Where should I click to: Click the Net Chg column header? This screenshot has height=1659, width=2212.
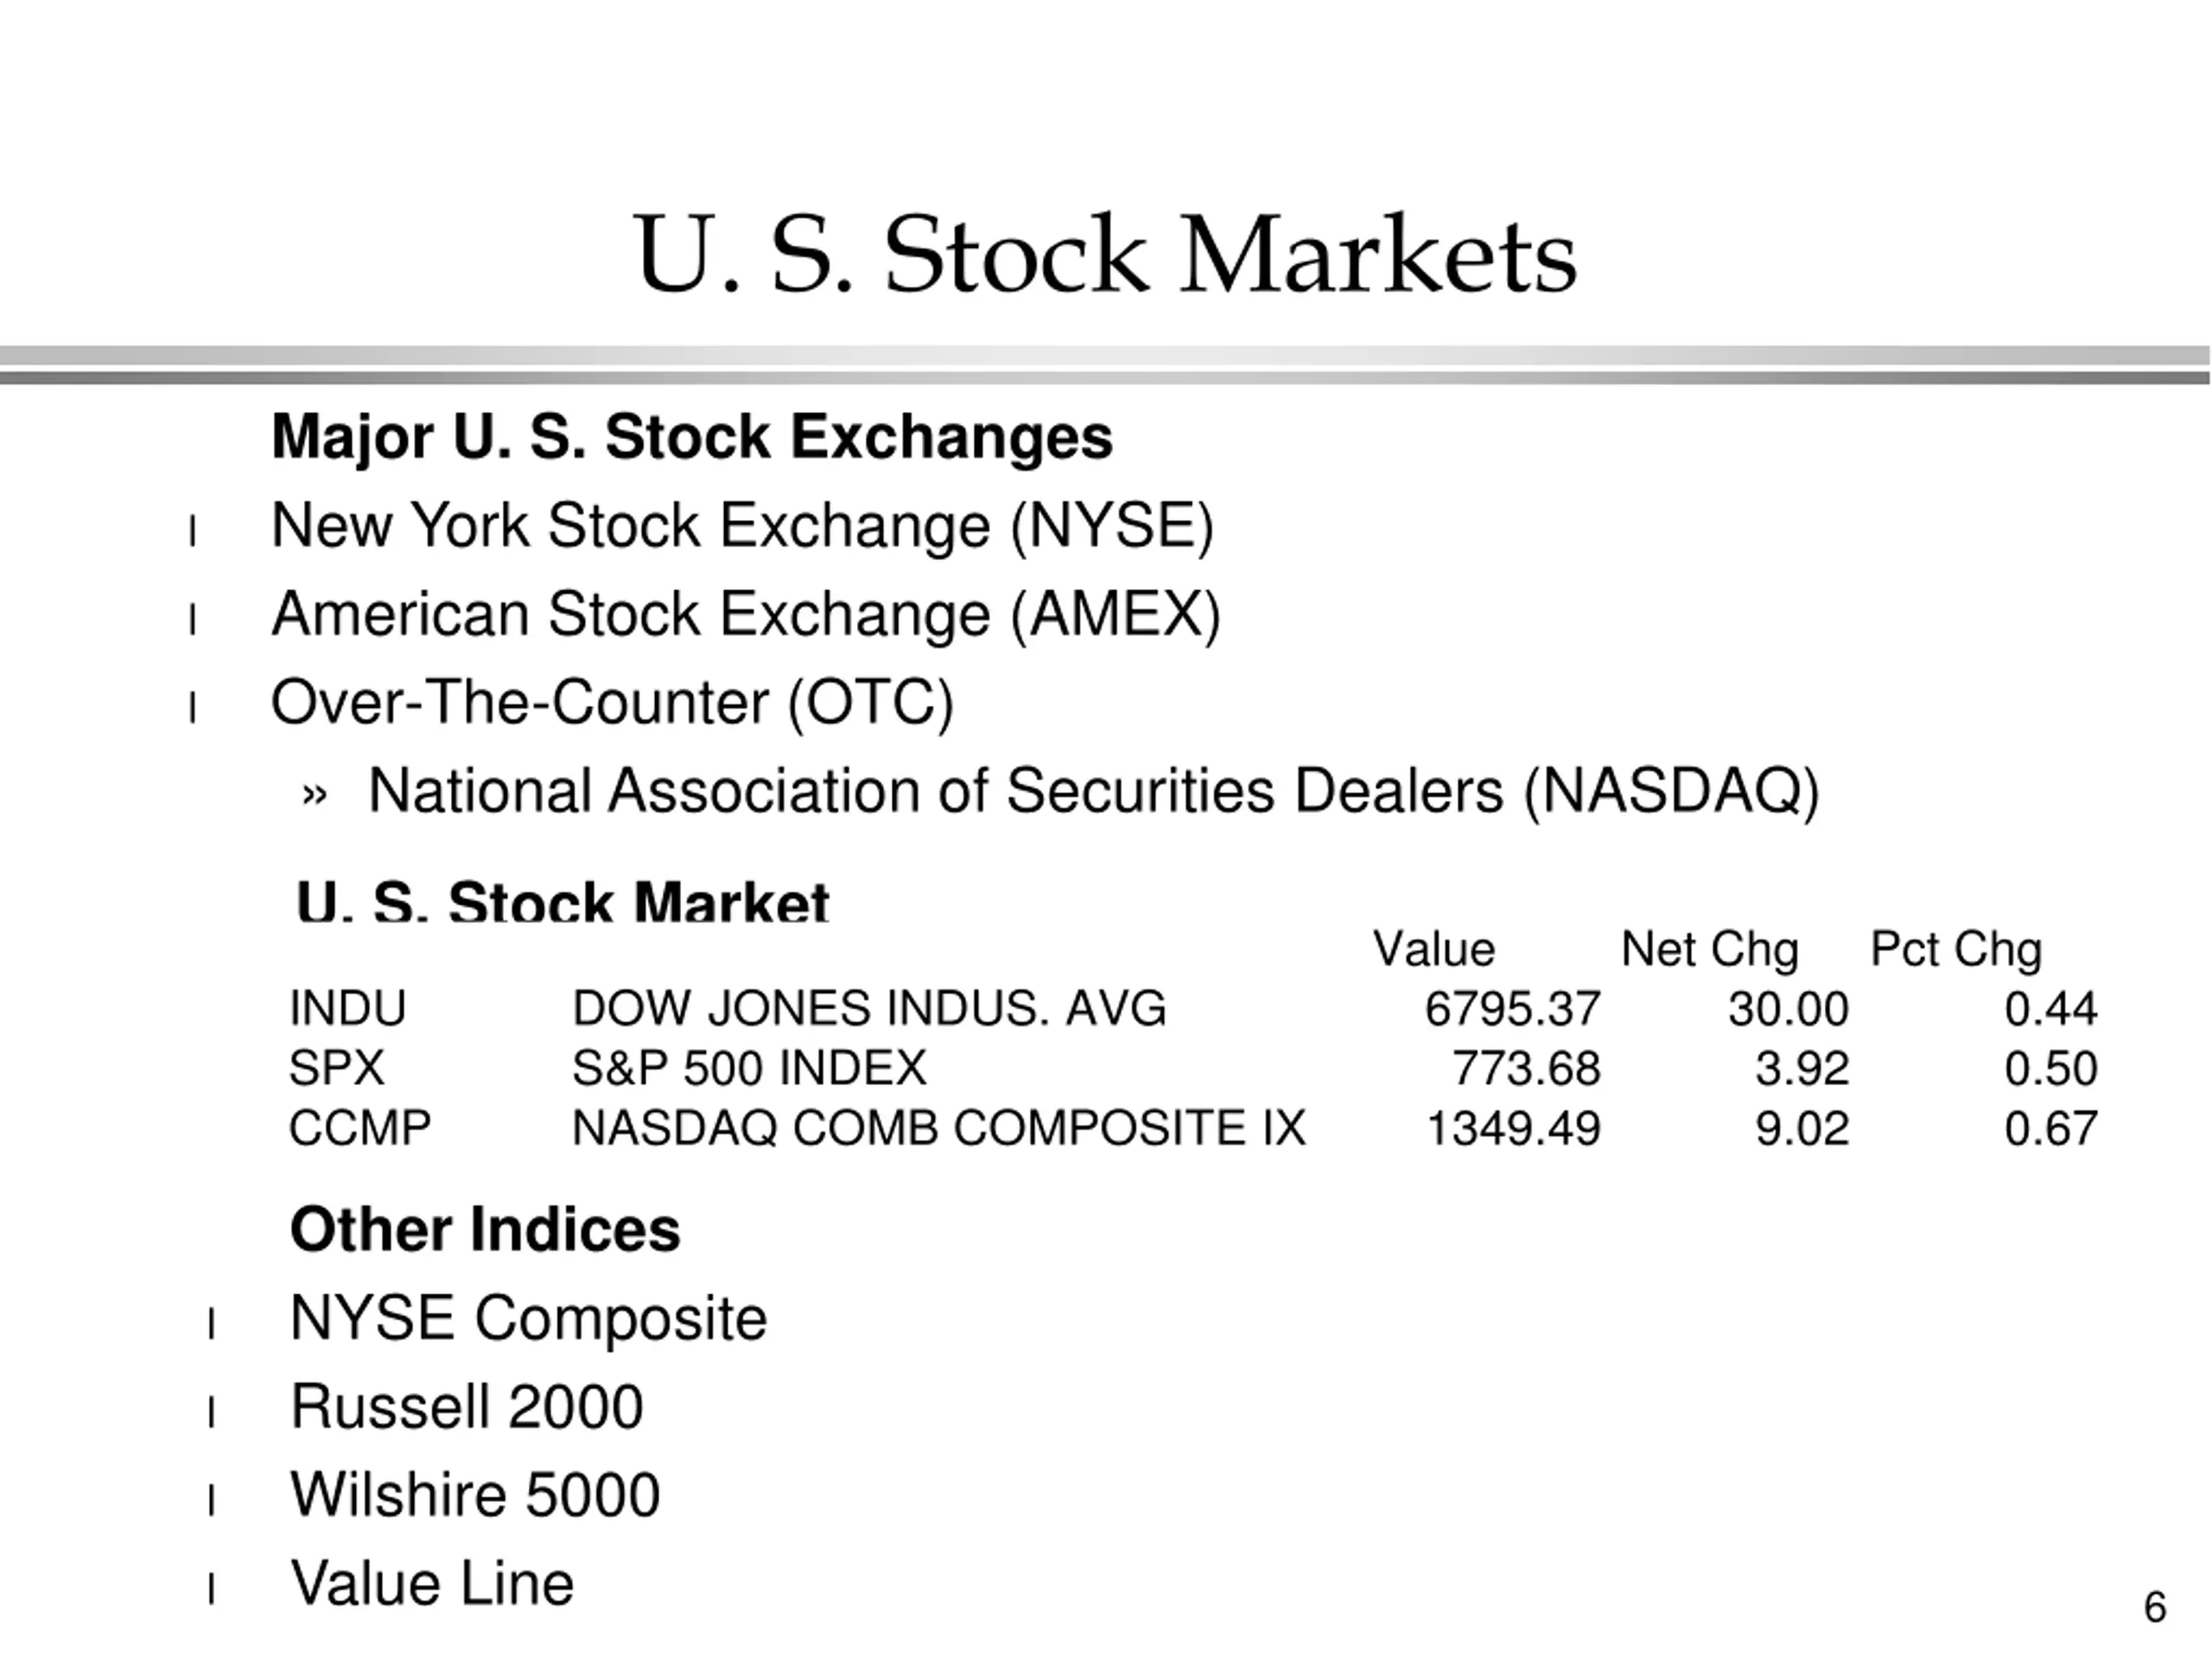[x=1710, y=949]
